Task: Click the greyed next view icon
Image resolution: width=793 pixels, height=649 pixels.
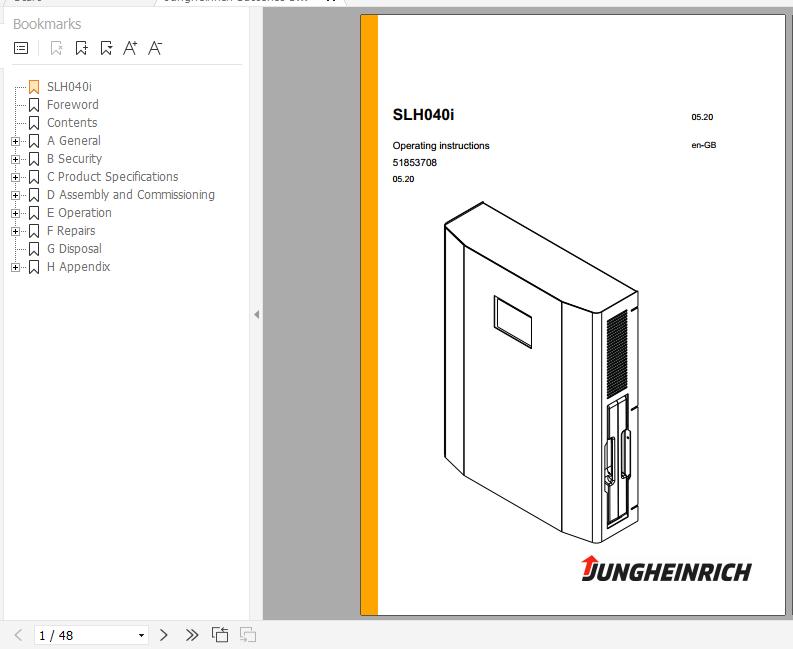Action: 248,635
